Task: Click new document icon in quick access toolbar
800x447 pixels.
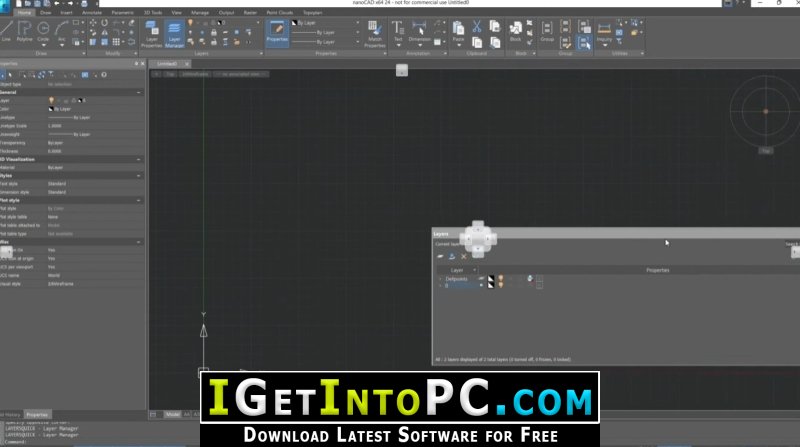Action: 19,4
